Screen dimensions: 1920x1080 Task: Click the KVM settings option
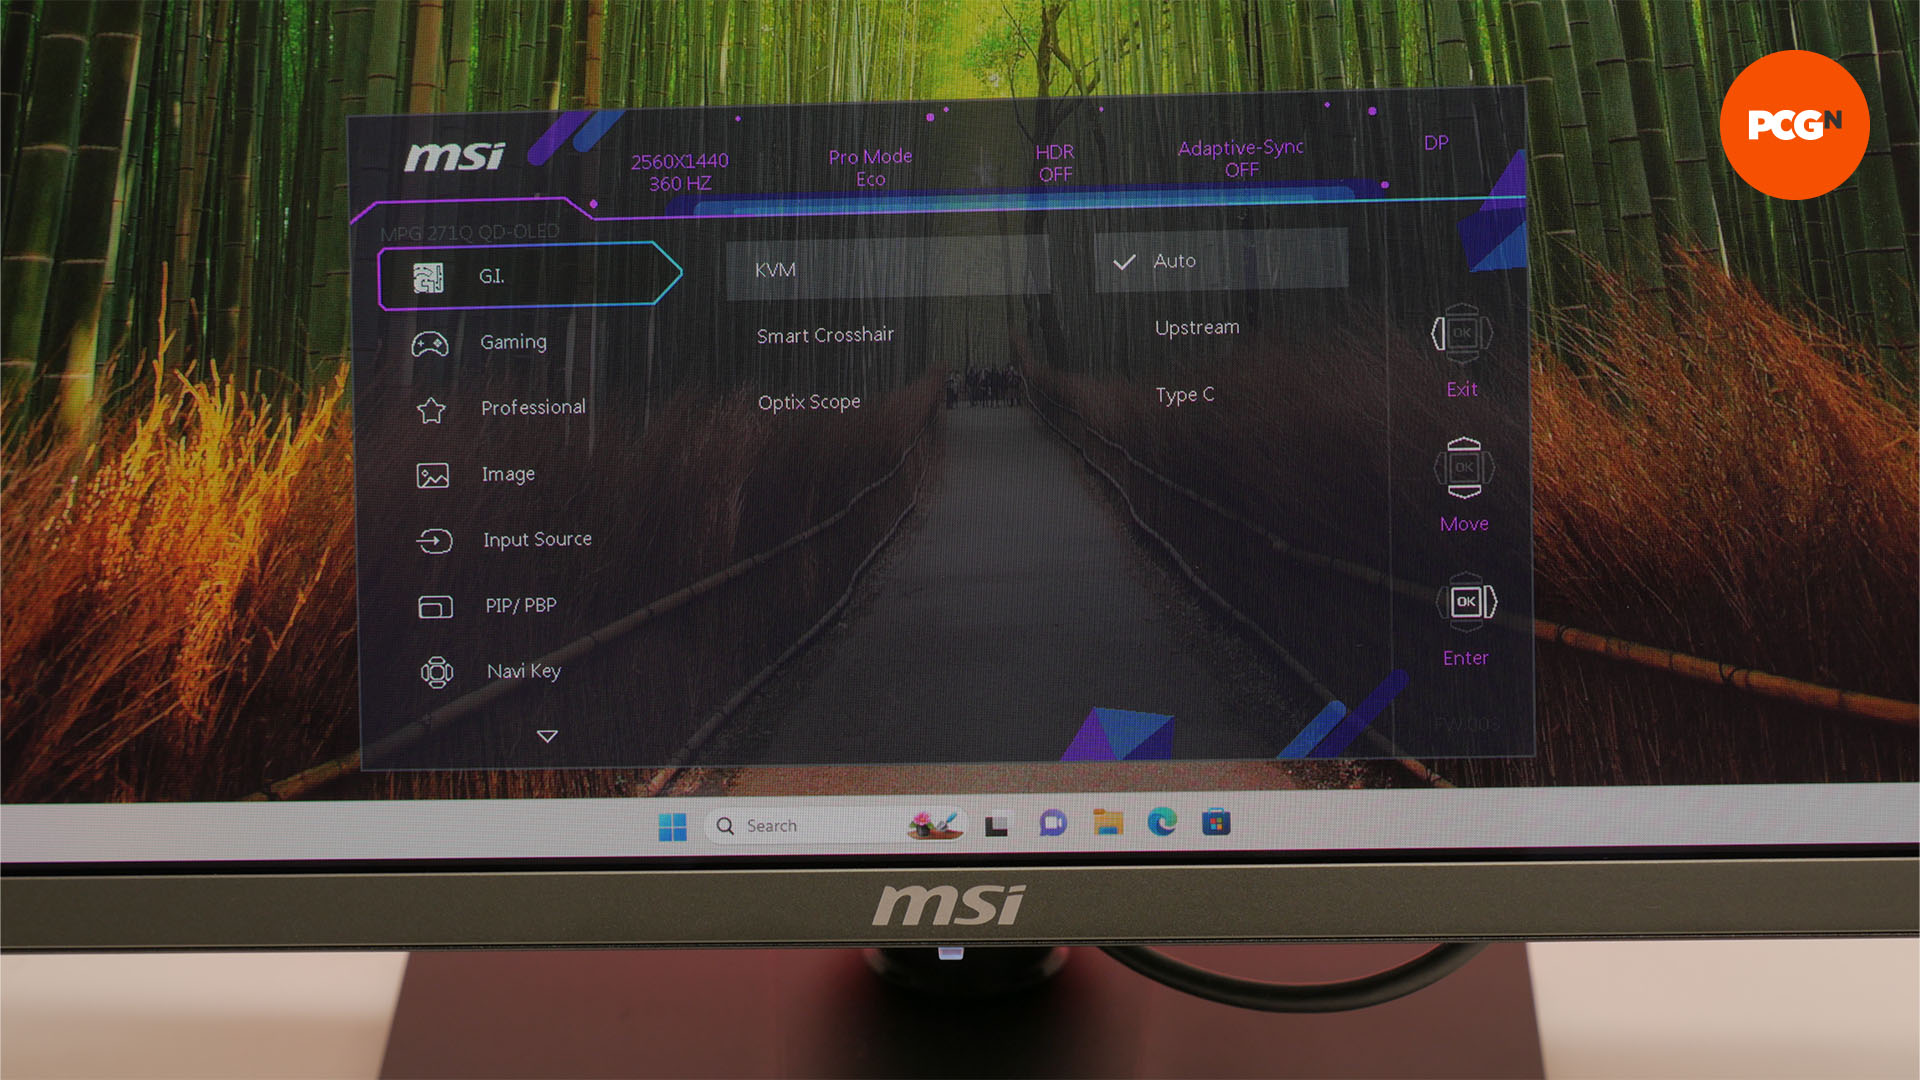[774, 268]
